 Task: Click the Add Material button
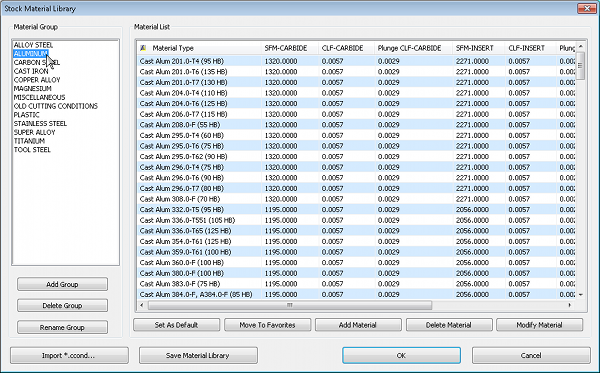358,325
